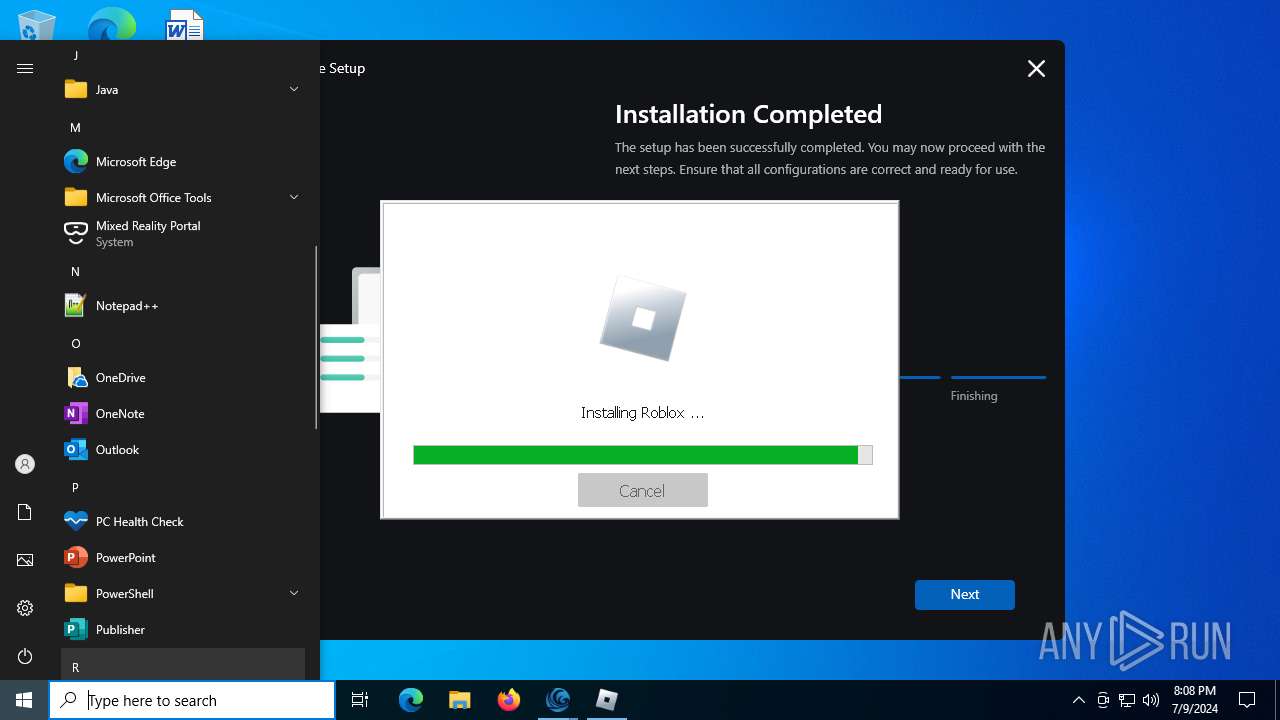Open Mixed Reality Portal app
This screenshot has width=1280, height=720.
(x=183, y=233)
